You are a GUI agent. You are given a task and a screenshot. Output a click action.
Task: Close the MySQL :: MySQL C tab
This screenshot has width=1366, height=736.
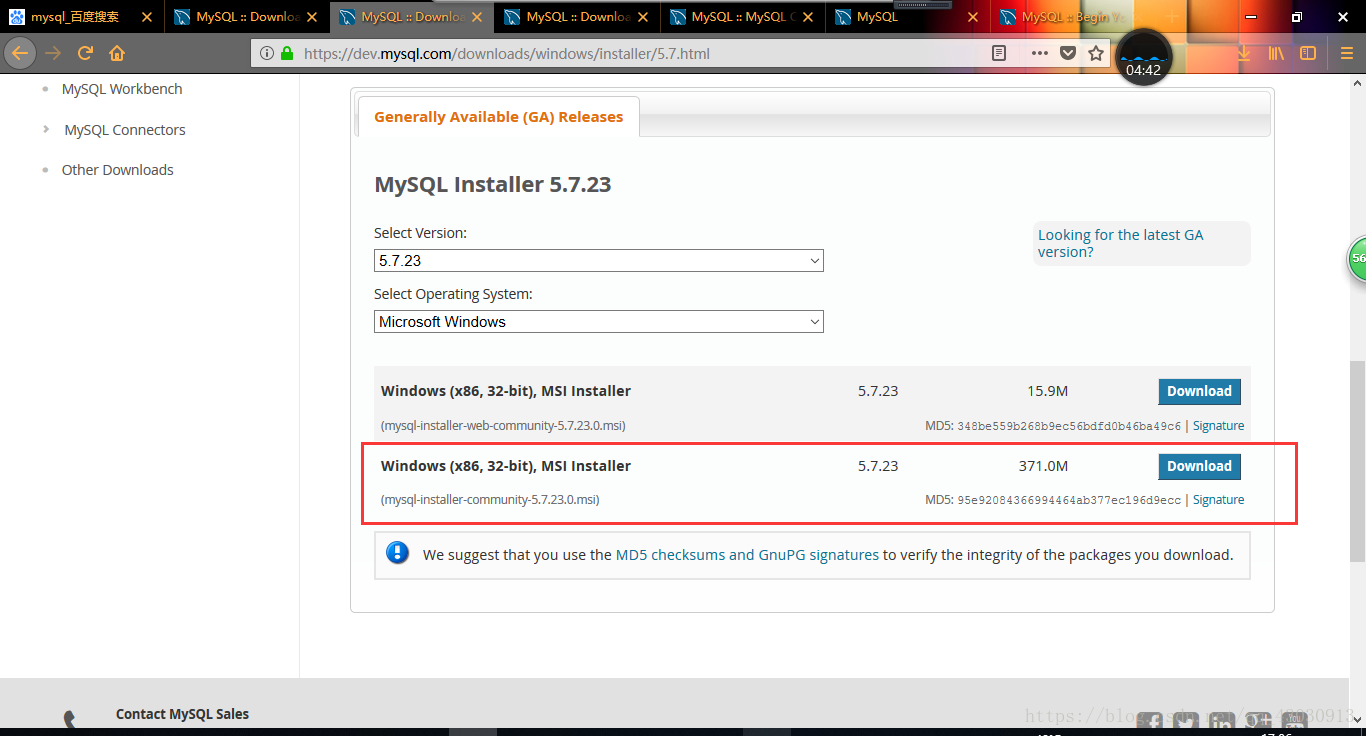807,17
